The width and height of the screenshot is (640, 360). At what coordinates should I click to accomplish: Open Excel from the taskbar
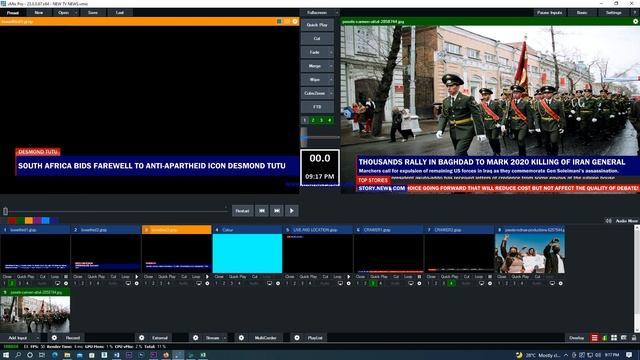[x=203, y=355]
